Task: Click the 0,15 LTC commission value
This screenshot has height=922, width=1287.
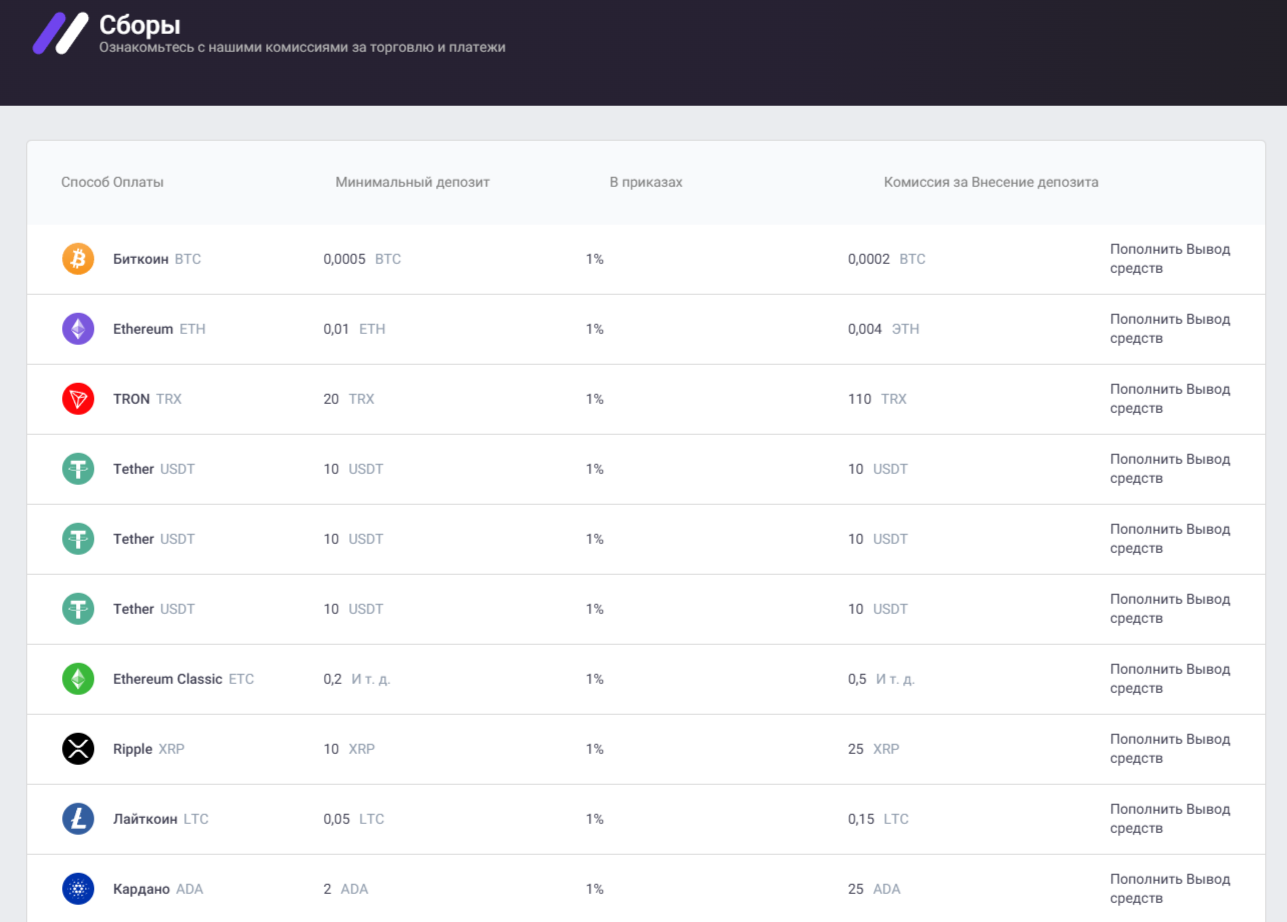Action: click(x=879, y=819)
